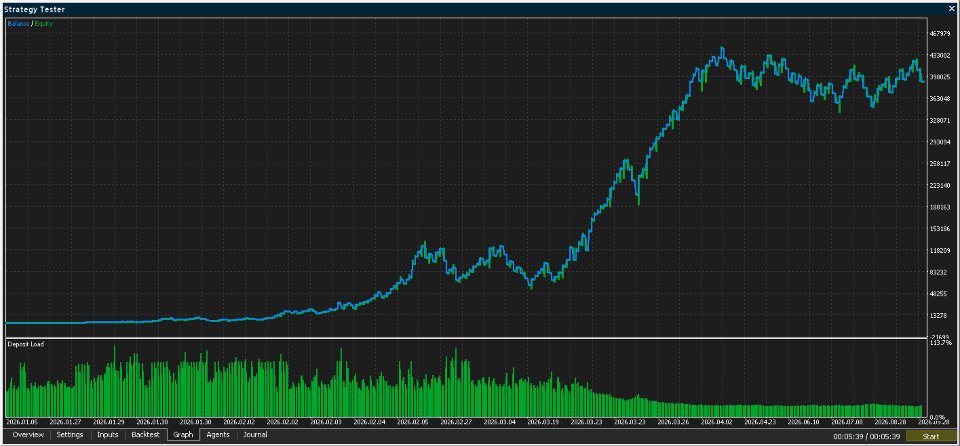Click the Deposit Load label
Viewport: 960px width, 446px height.
click(26, 344)
